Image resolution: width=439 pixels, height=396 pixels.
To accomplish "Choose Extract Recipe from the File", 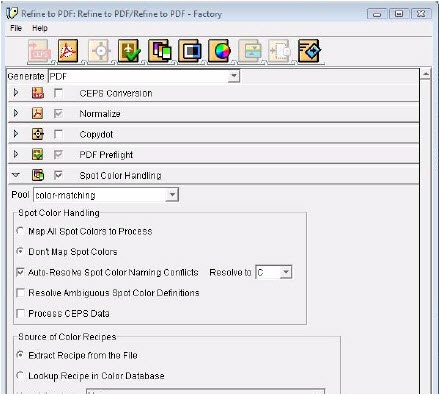I will pos(21,355).
